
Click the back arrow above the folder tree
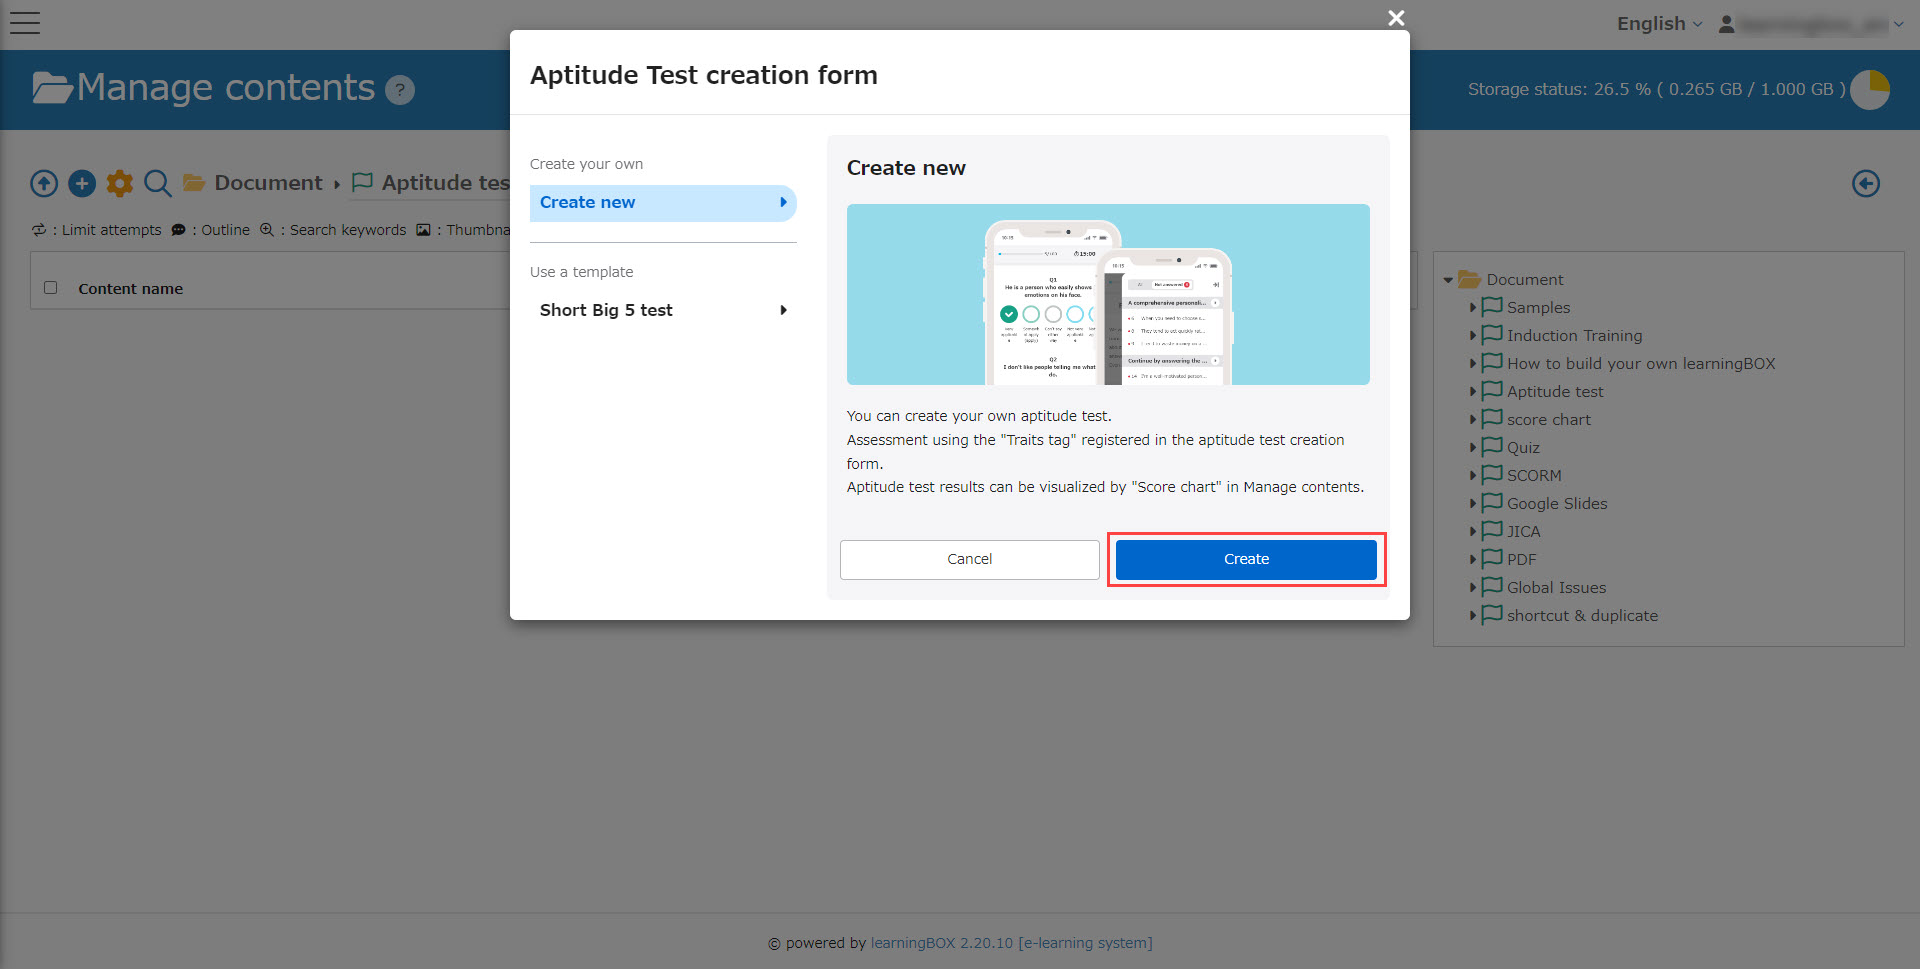[1866, 183]
